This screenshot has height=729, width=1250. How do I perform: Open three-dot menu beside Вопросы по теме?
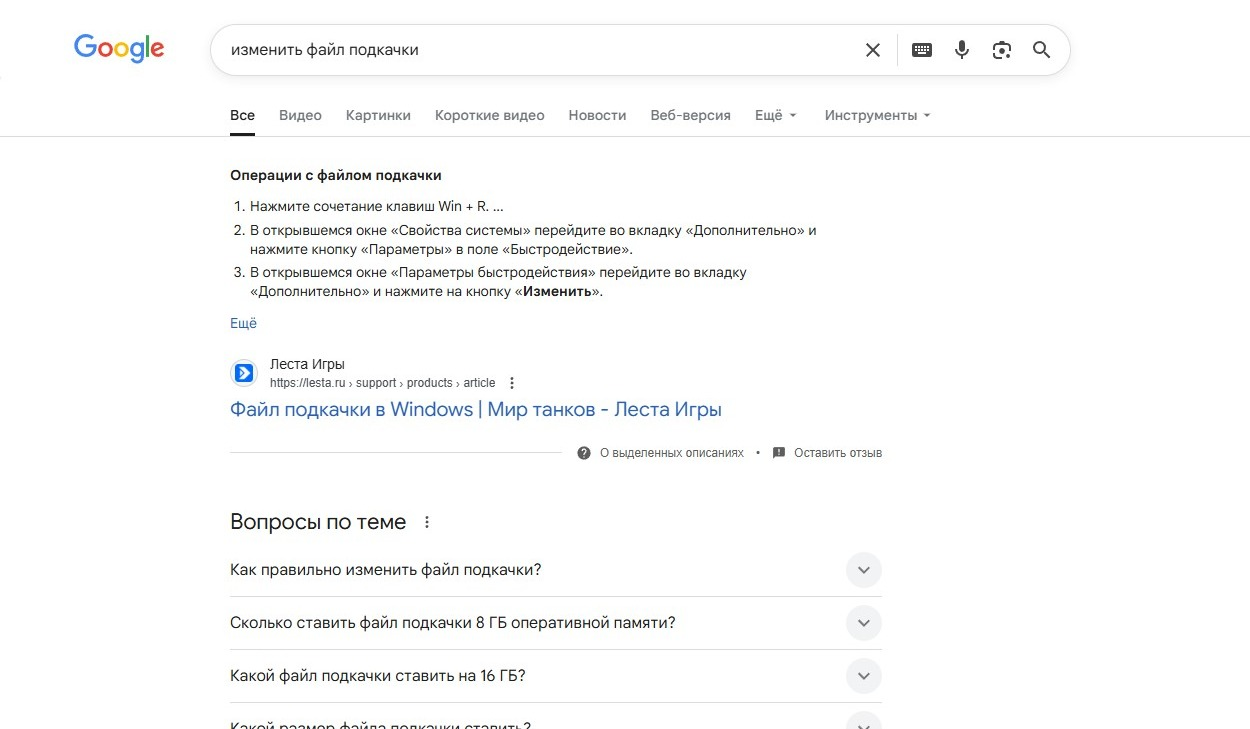(427, 522)
